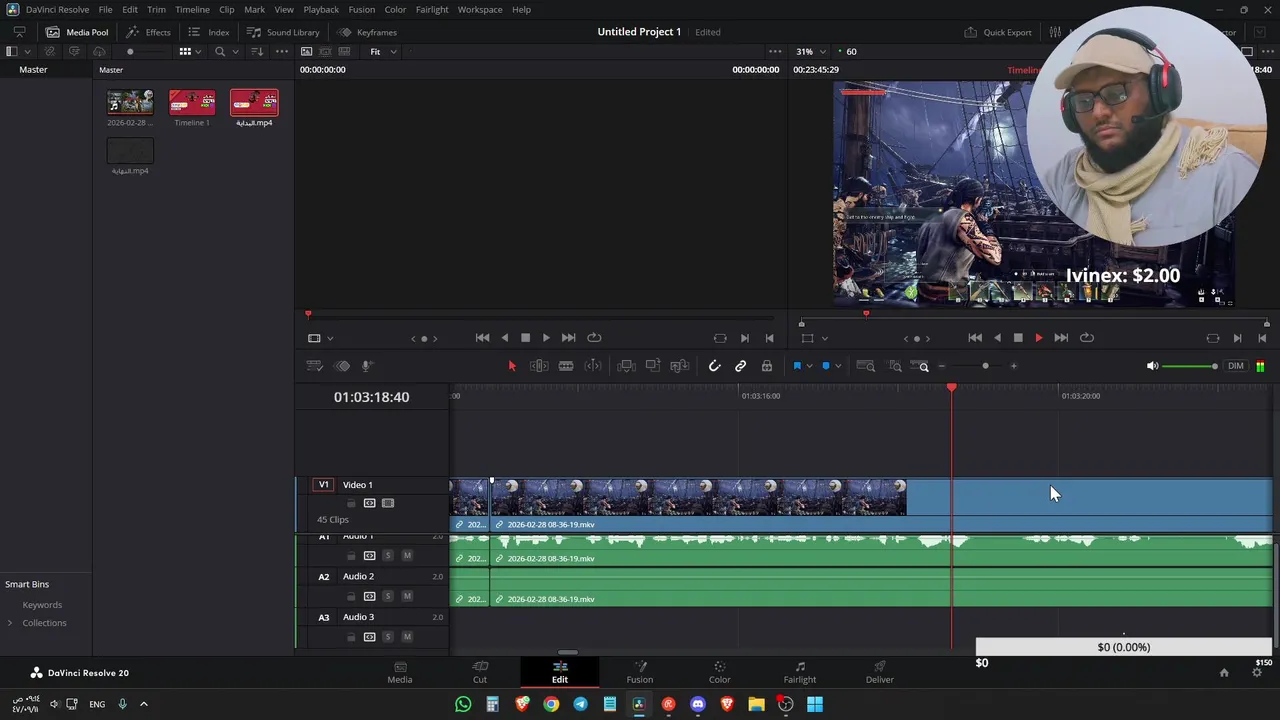Add a blue flag to clip
1280x720 pixels.
pos(797,366)
